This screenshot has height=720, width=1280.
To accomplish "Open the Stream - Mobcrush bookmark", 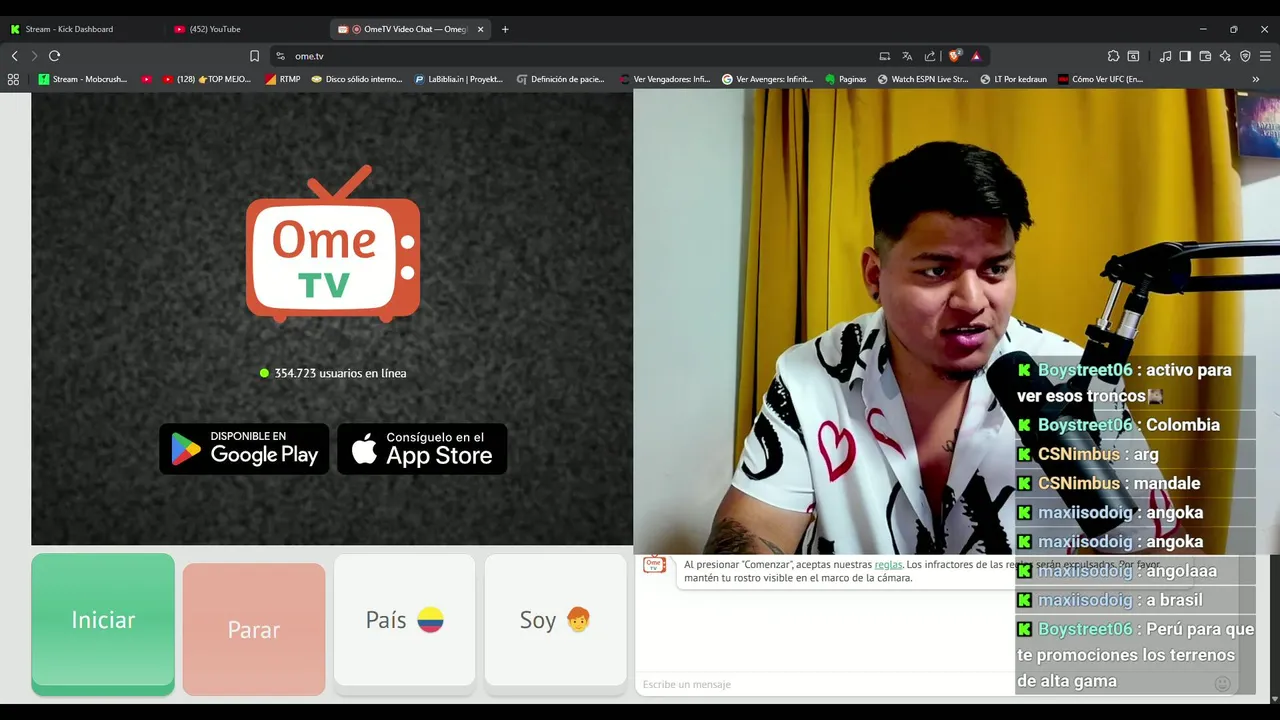I will coord(83,79).
